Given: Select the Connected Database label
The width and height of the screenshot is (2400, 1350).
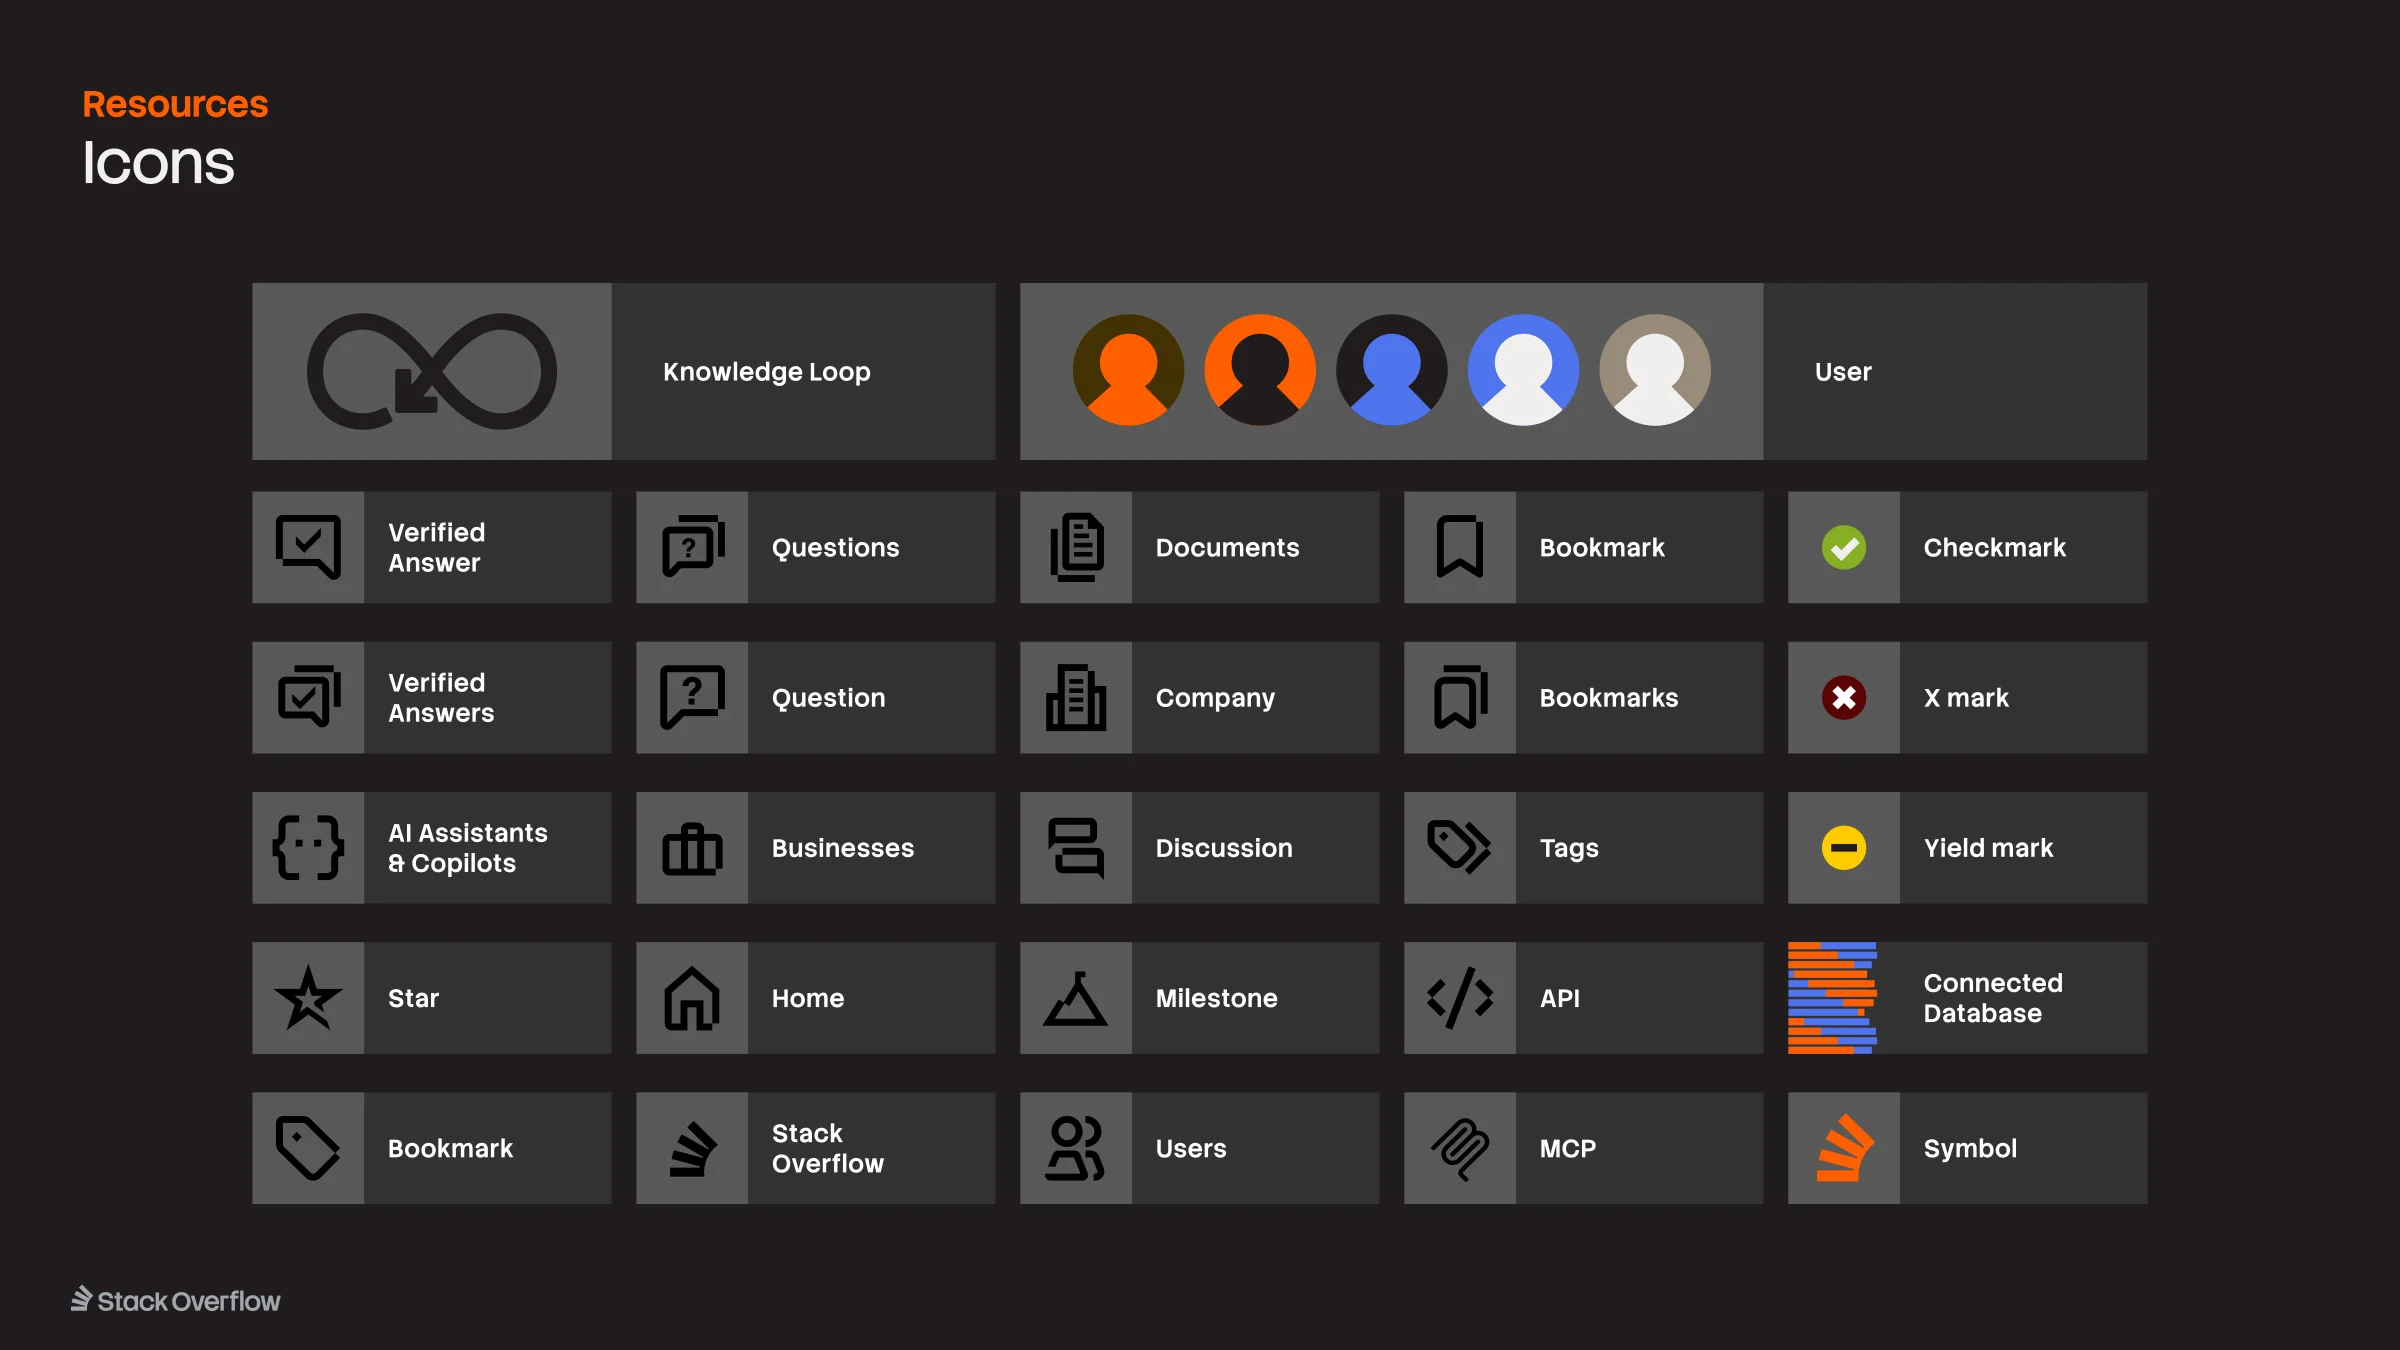Looking at the screenshot, I should click(x=1993, y=998).
